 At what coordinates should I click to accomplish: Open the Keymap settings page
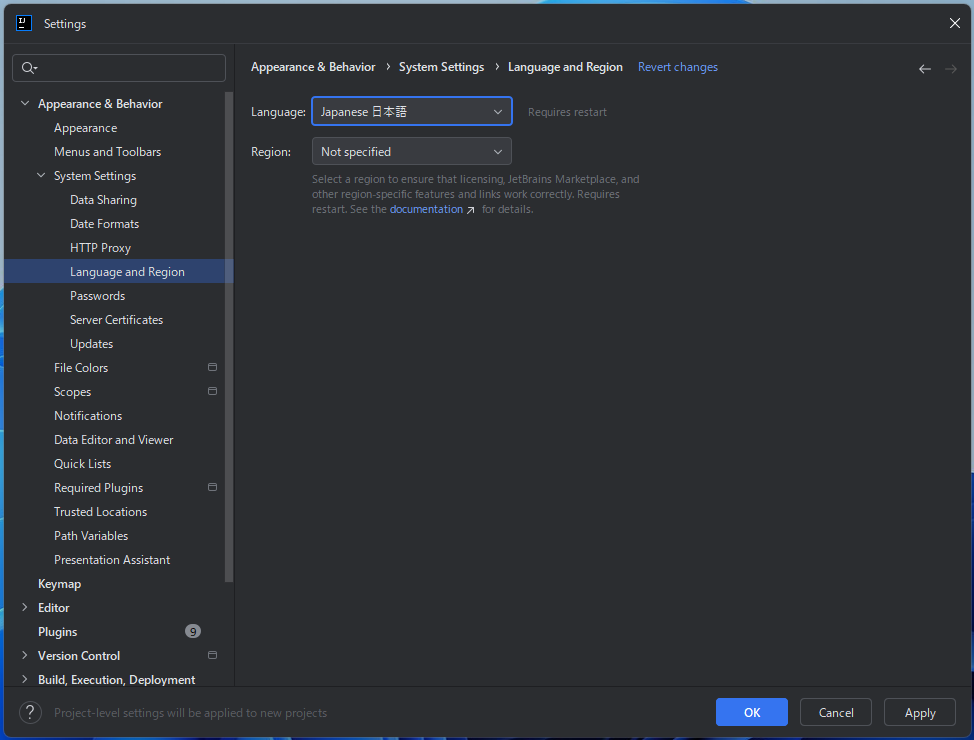click(59, 584)
